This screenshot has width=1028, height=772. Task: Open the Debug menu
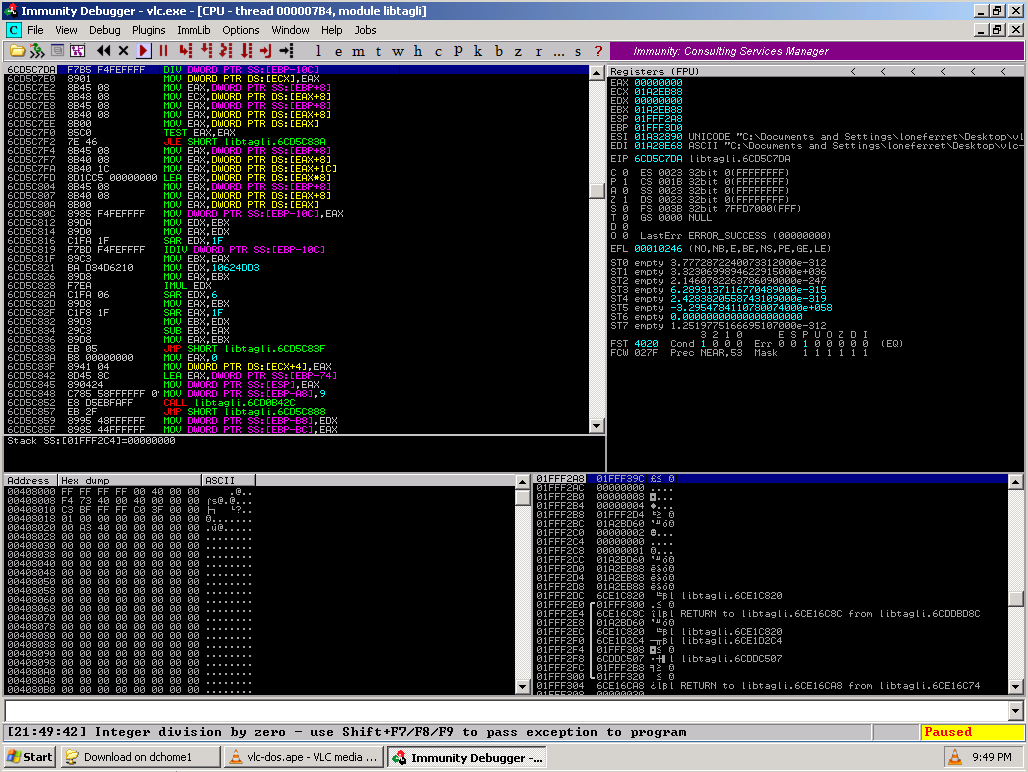click(105, 30)
